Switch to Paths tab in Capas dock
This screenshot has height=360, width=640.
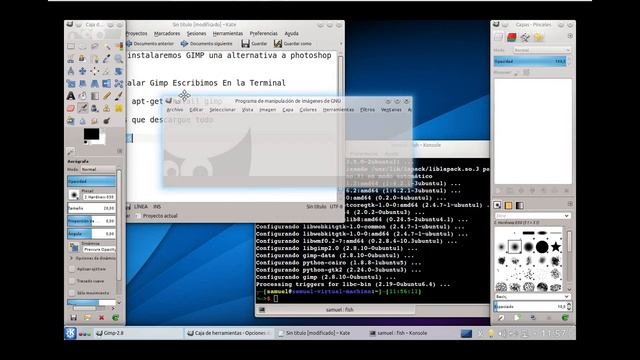coord(525,38)
